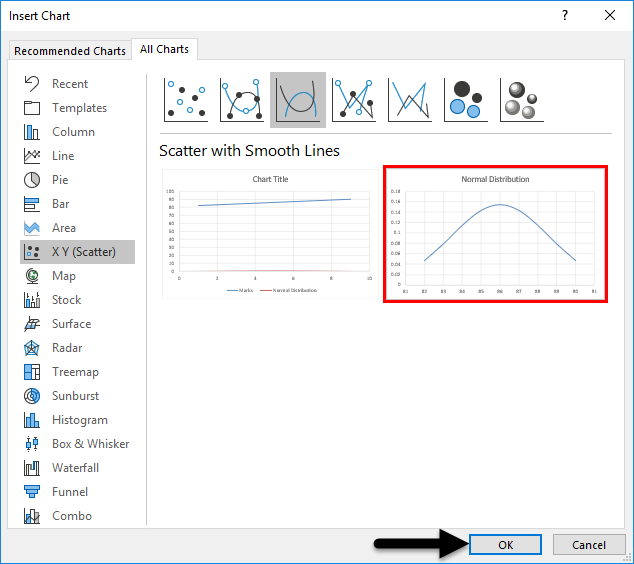Viewport: 634px width, 564px height.
Task: Choose the Histogram category label
Action: click(x=80, y=420)
